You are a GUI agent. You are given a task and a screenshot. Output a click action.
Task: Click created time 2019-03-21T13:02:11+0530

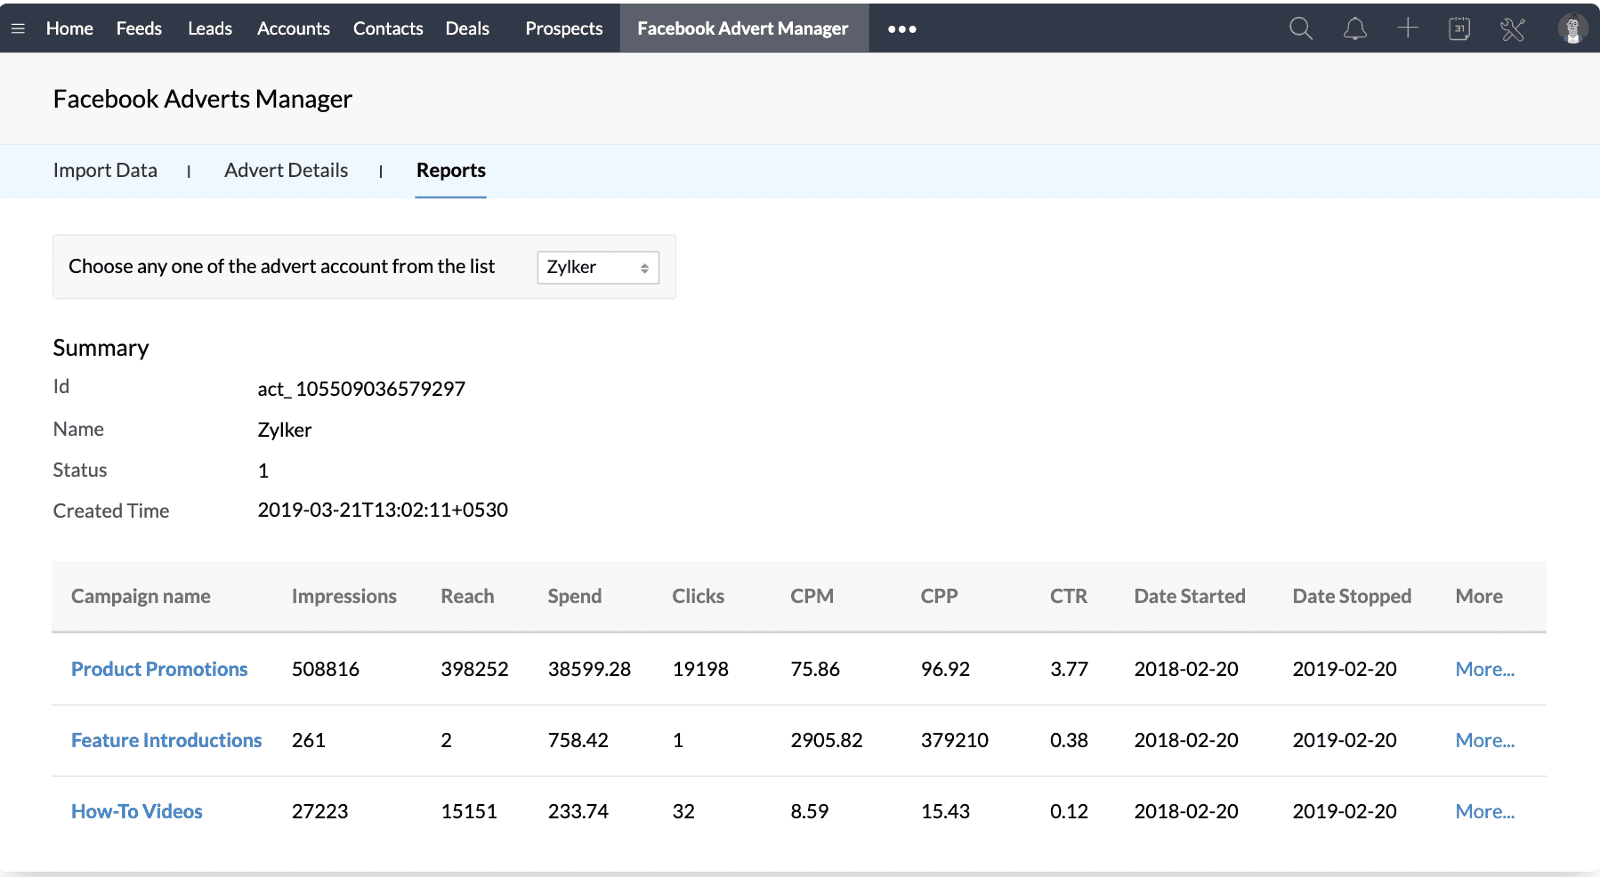point(383,510)
